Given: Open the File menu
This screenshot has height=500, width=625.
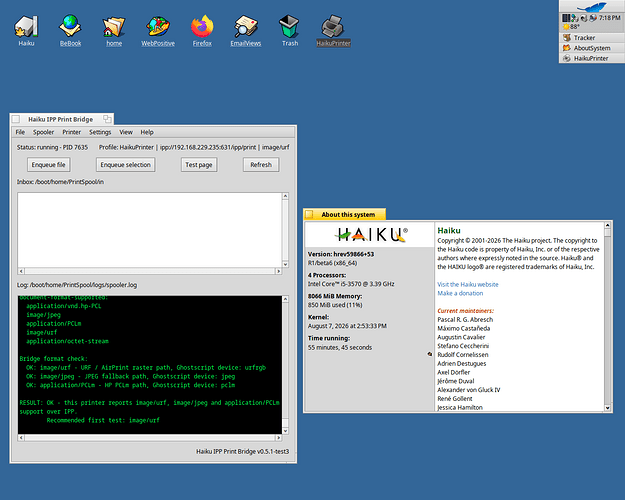Looking at the screenshot, I should [x=20, y=132].
